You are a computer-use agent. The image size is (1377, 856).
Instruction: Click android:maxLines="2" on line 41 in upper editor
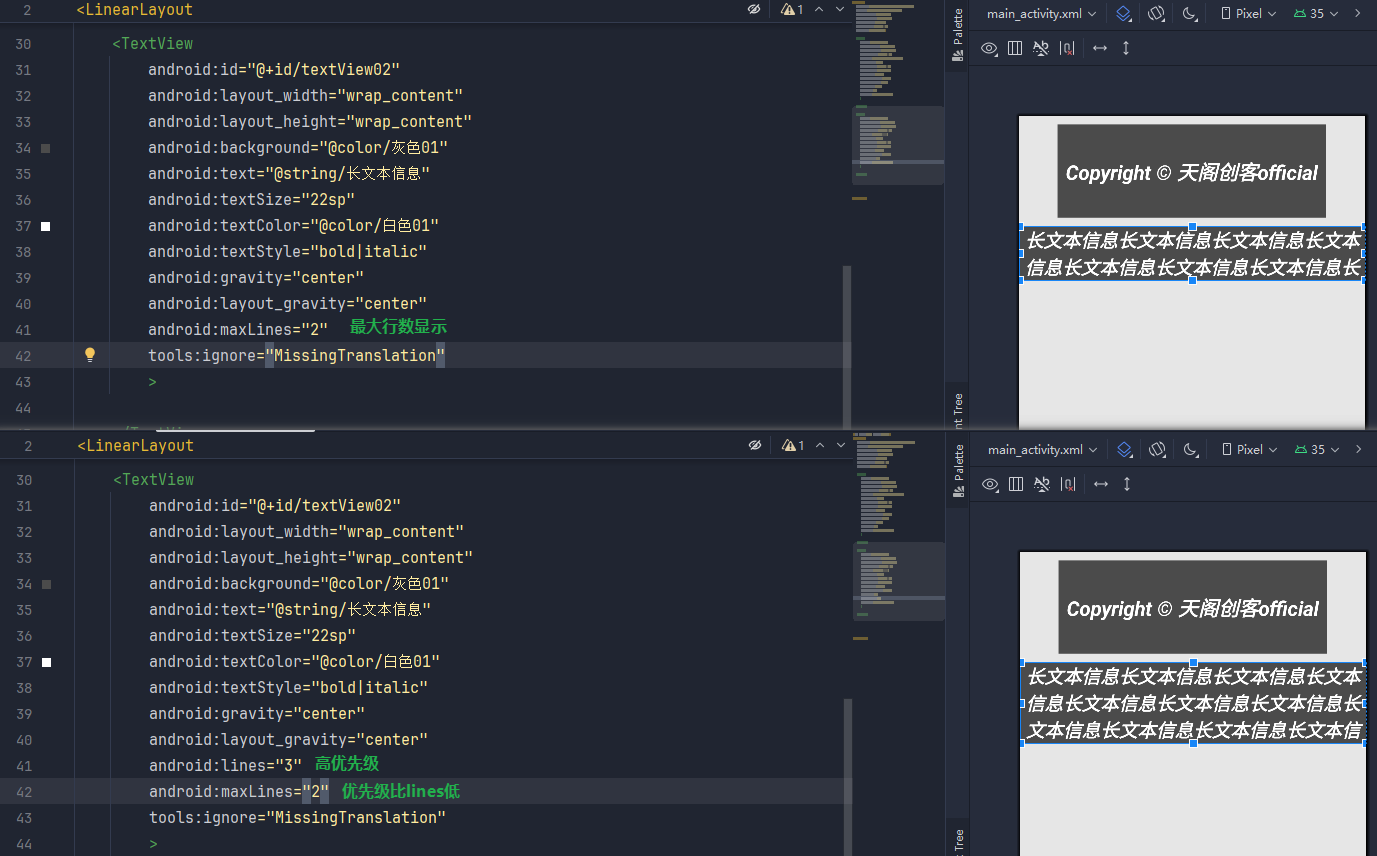[238, 329]
